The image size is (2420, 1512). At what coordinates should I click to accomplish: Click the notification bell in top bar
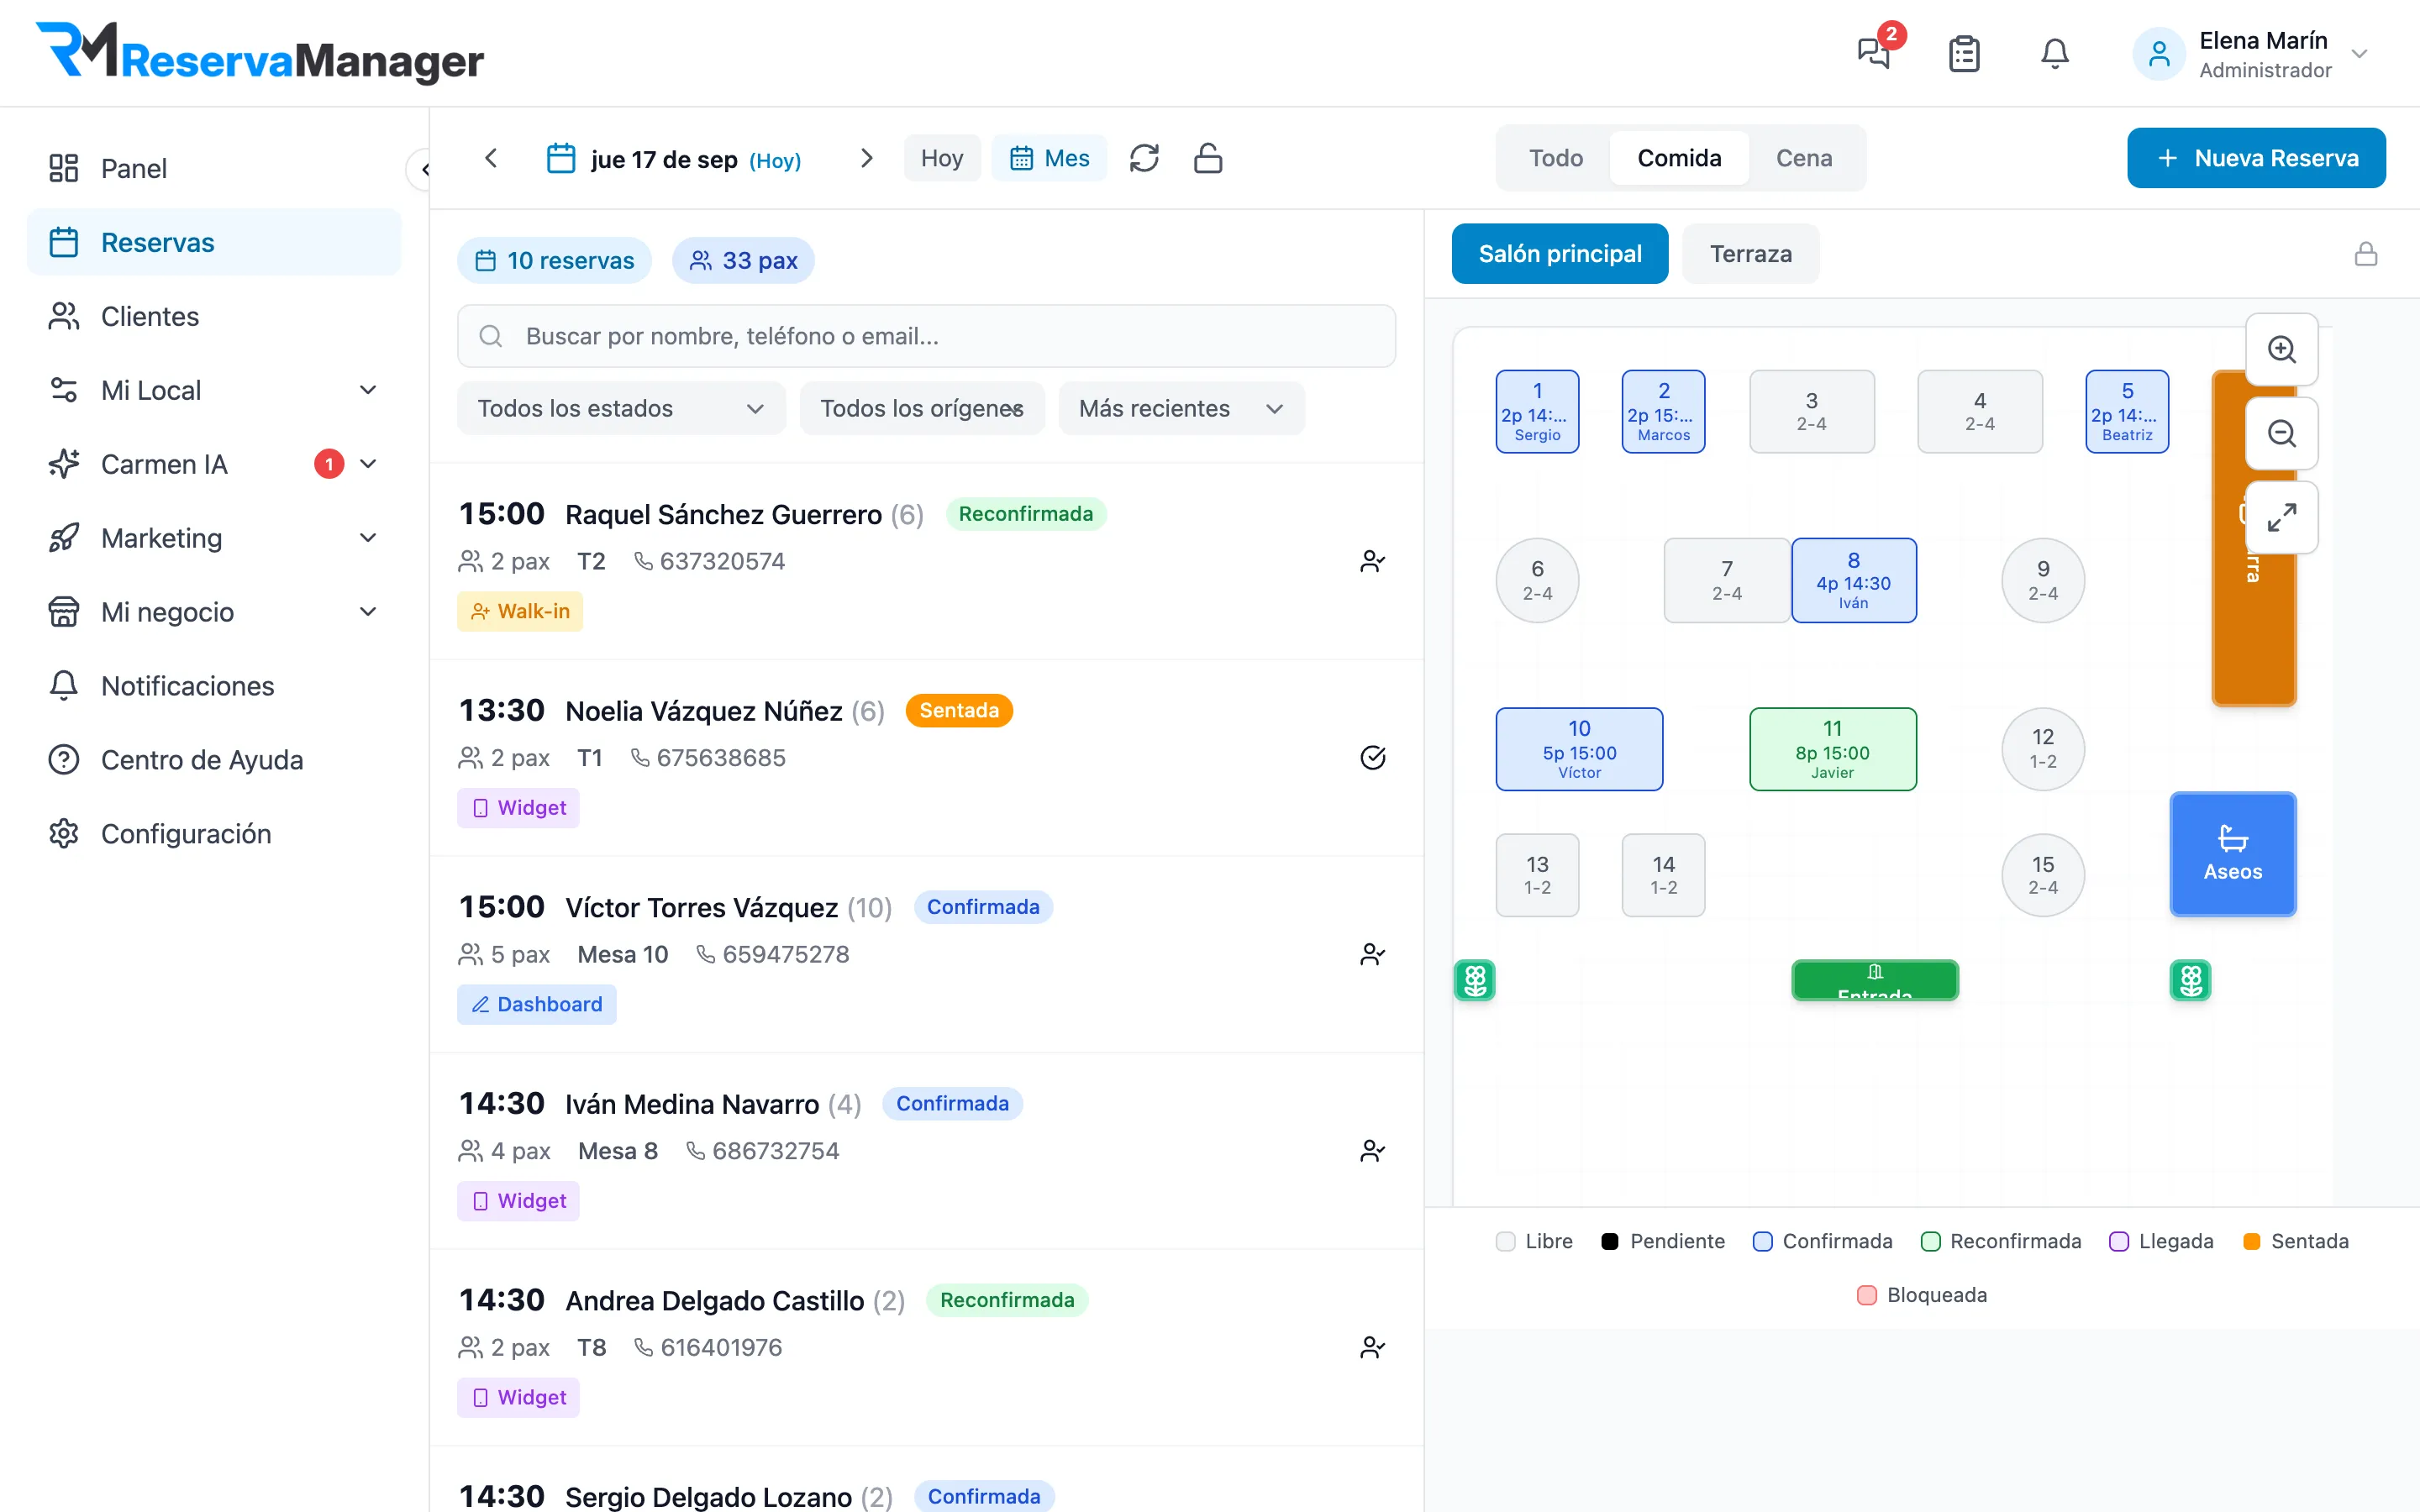pos(2054,53)
